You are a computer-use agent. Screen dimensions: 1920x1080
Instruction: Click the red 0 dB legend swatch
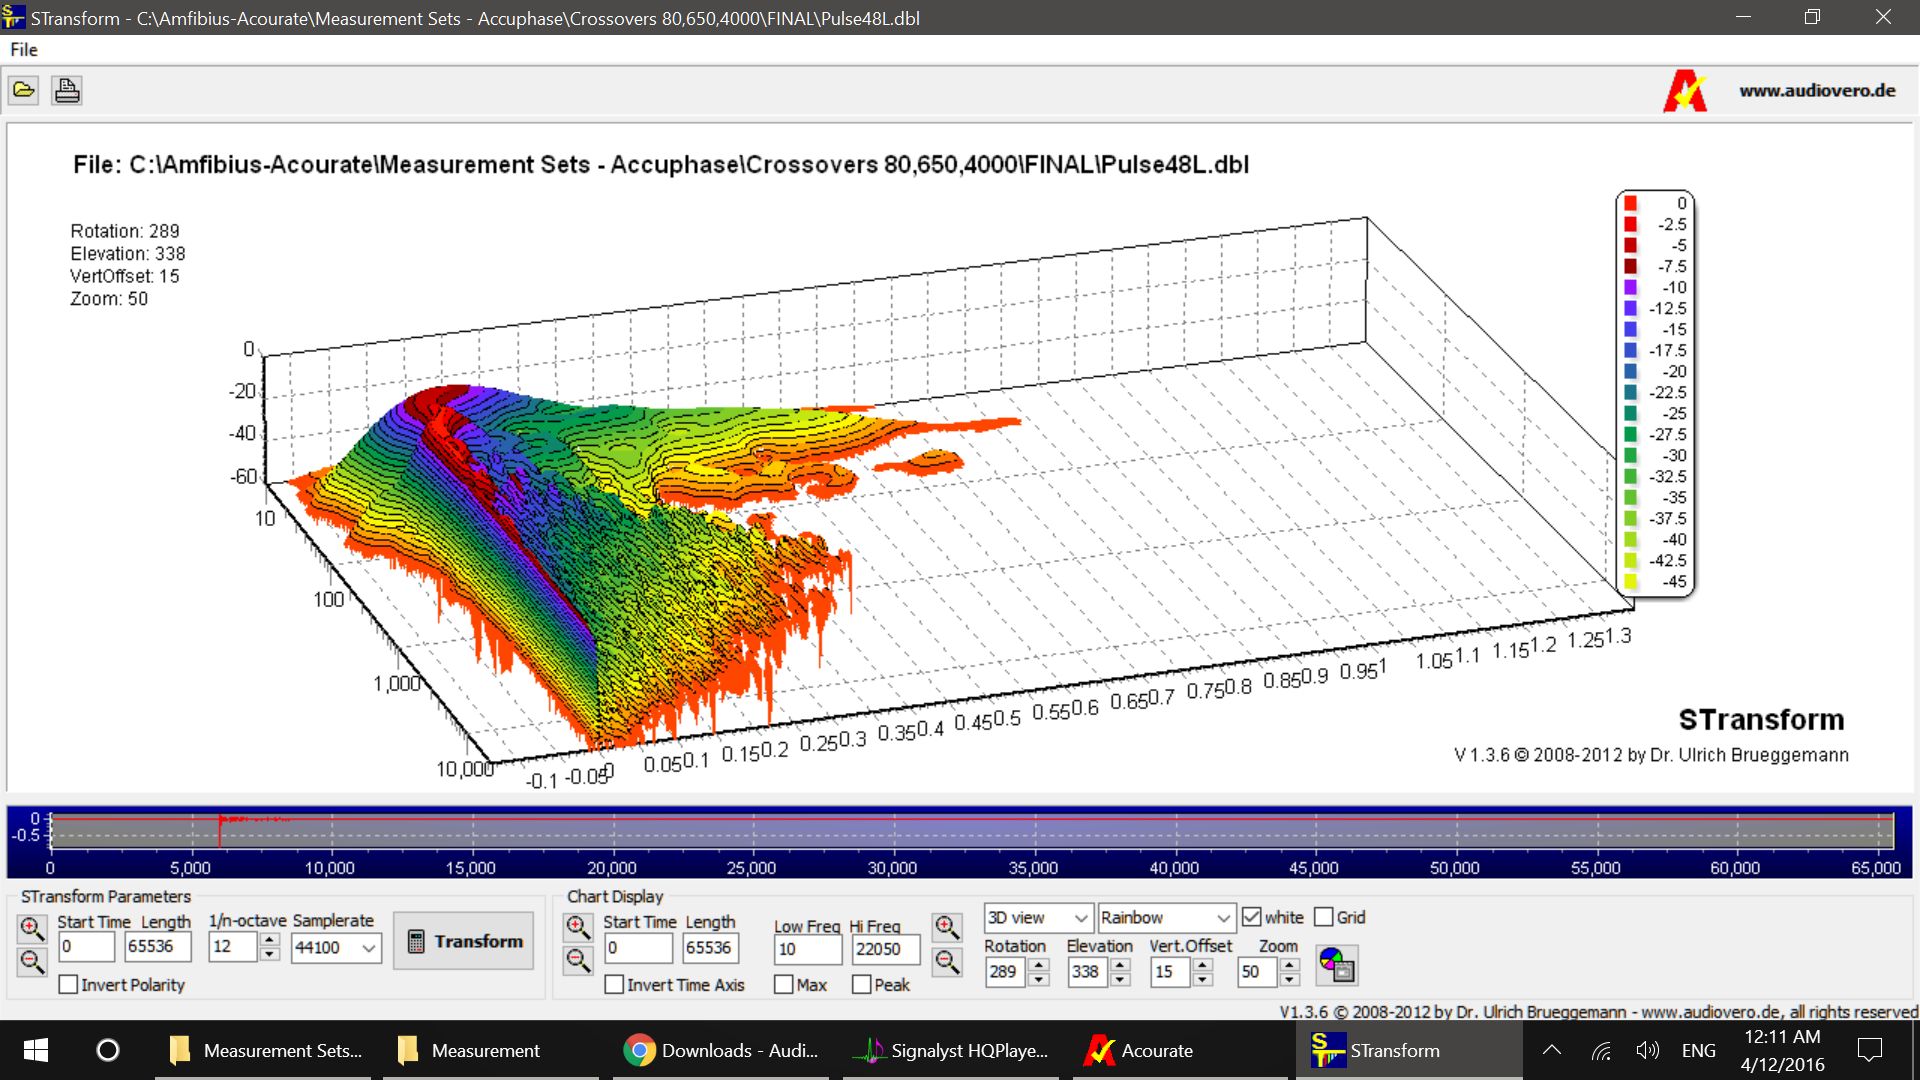pyautogui.click(x=1630, y=203)
